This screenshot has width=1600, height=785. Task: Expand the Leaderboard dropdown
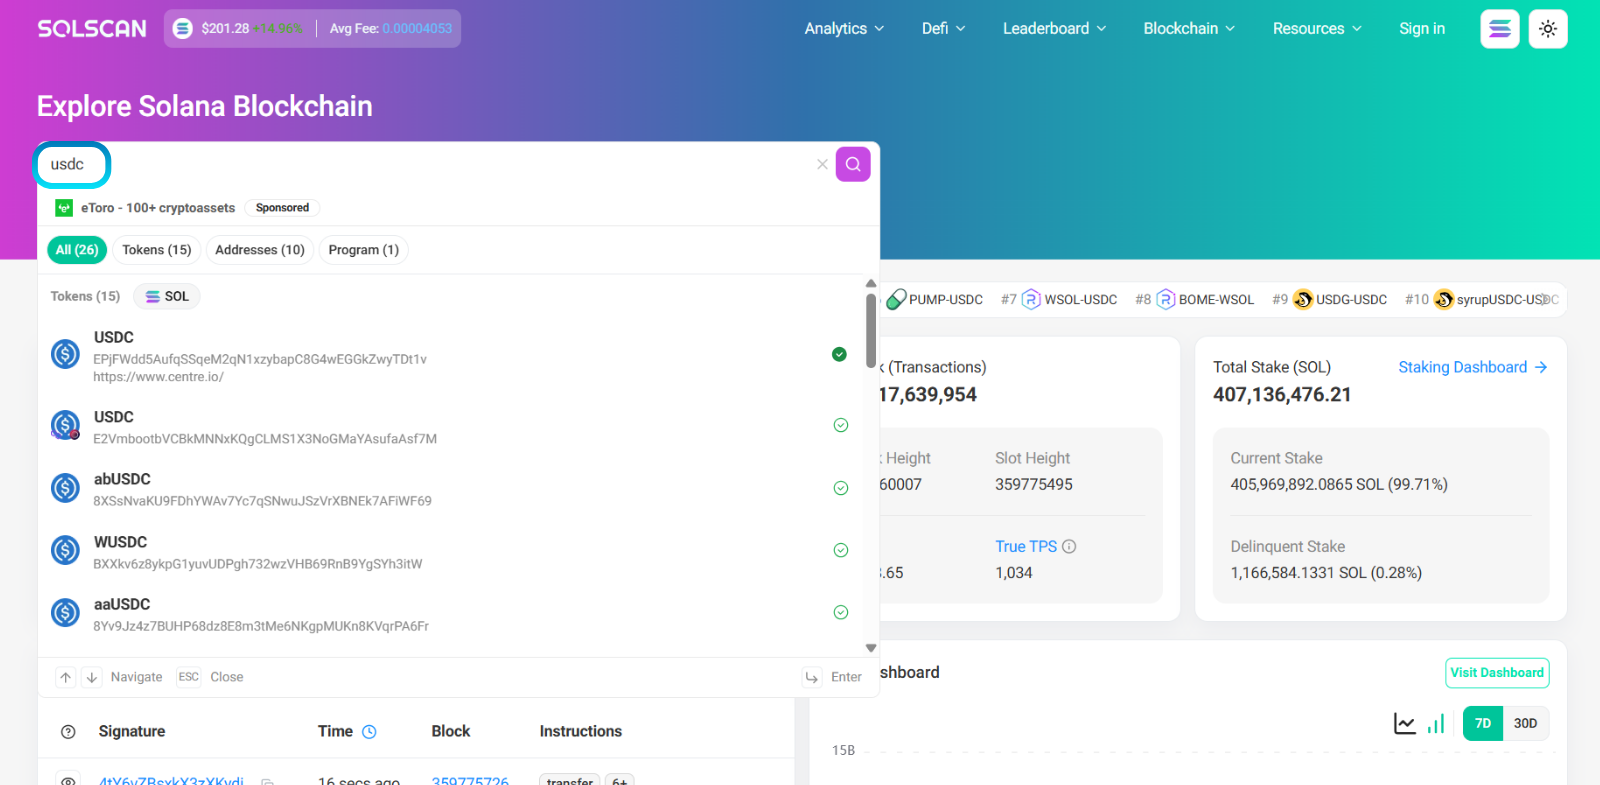point(1054,29)
